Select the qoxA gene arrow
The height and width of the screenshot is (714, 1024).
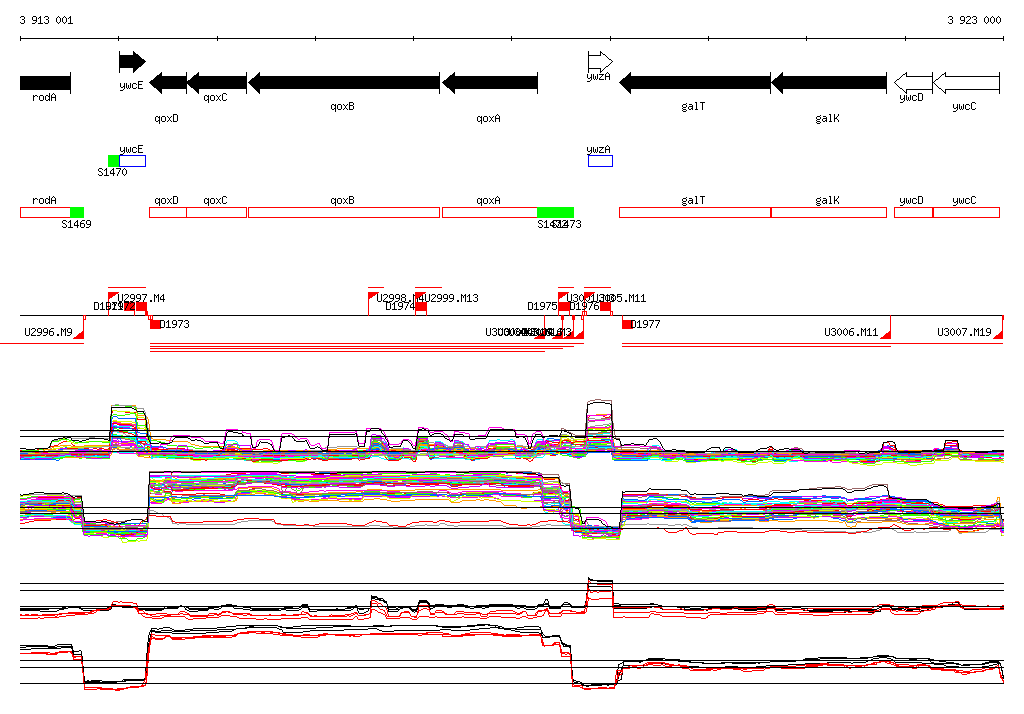[490, 83]
